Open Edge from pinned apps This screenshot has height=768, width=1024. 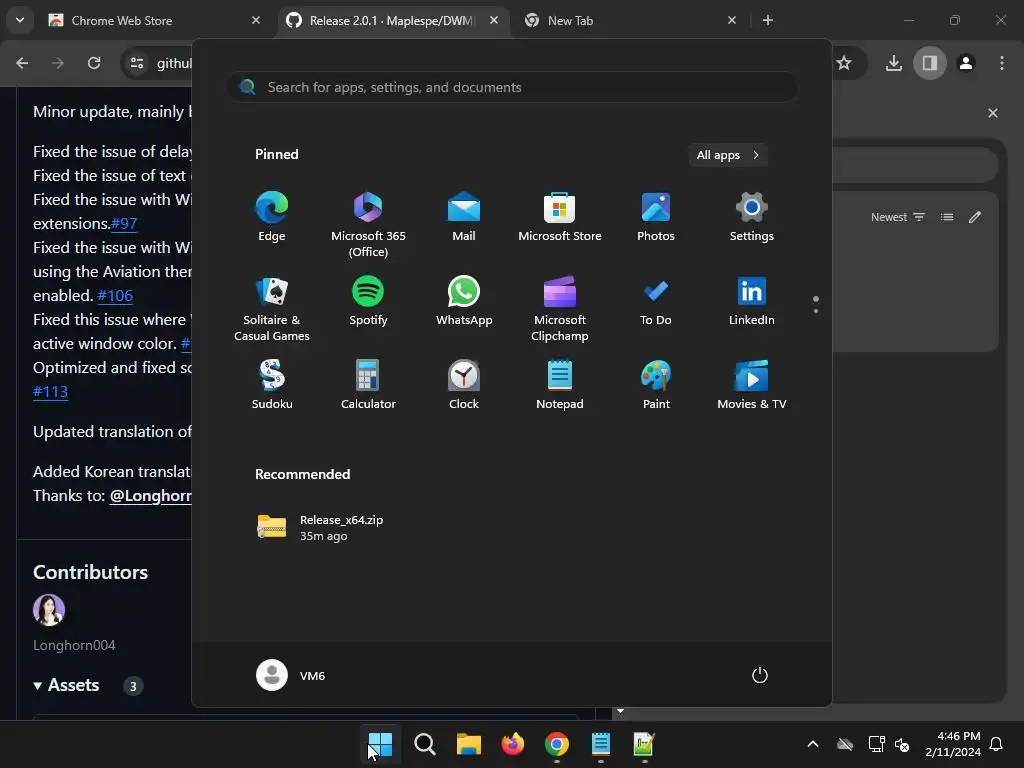pyautogui.click(x=272, y=217)
